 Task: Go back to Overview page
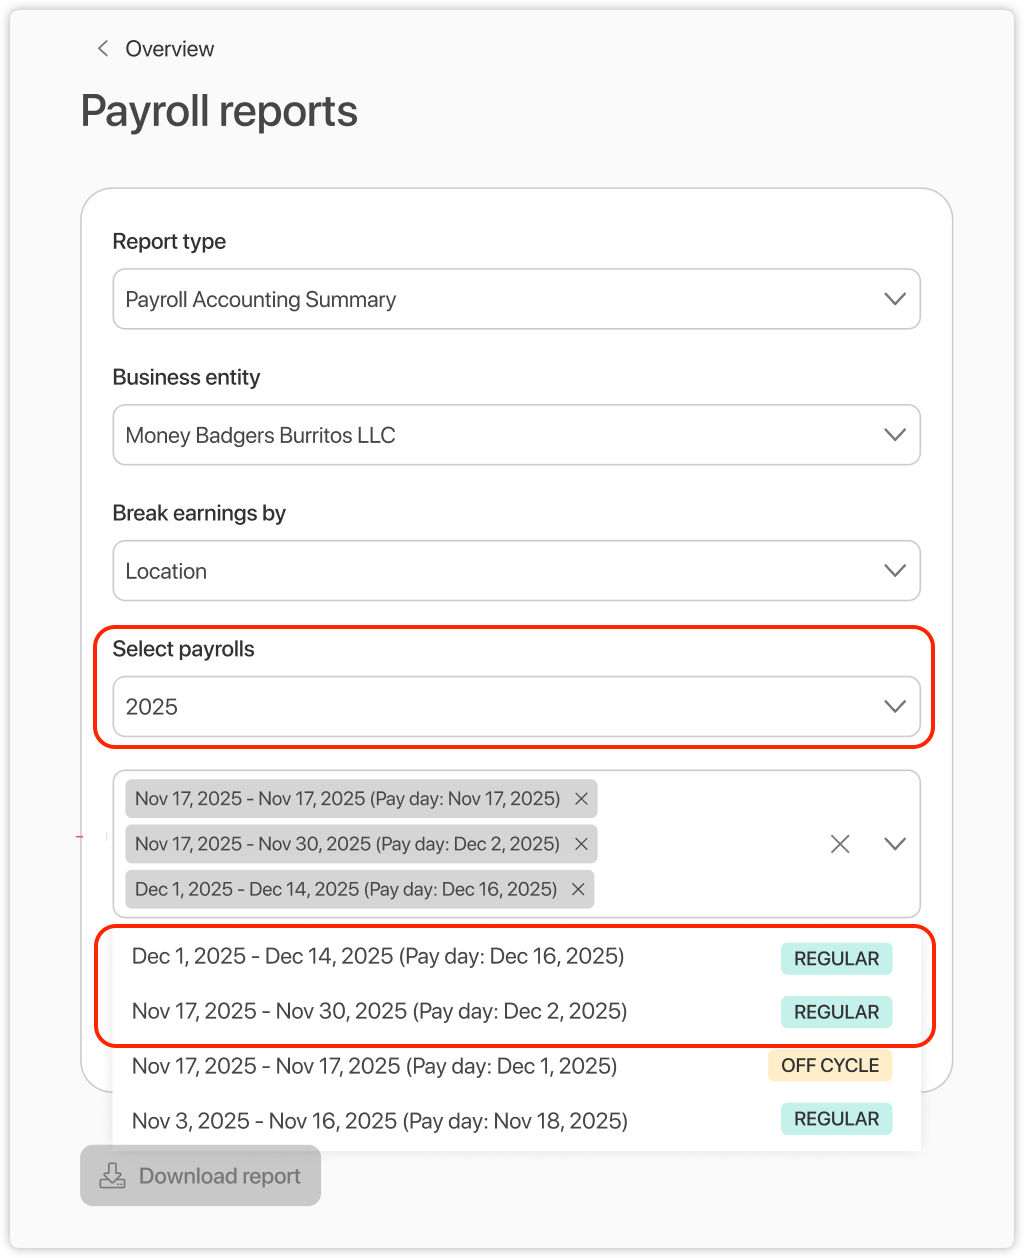169,49
